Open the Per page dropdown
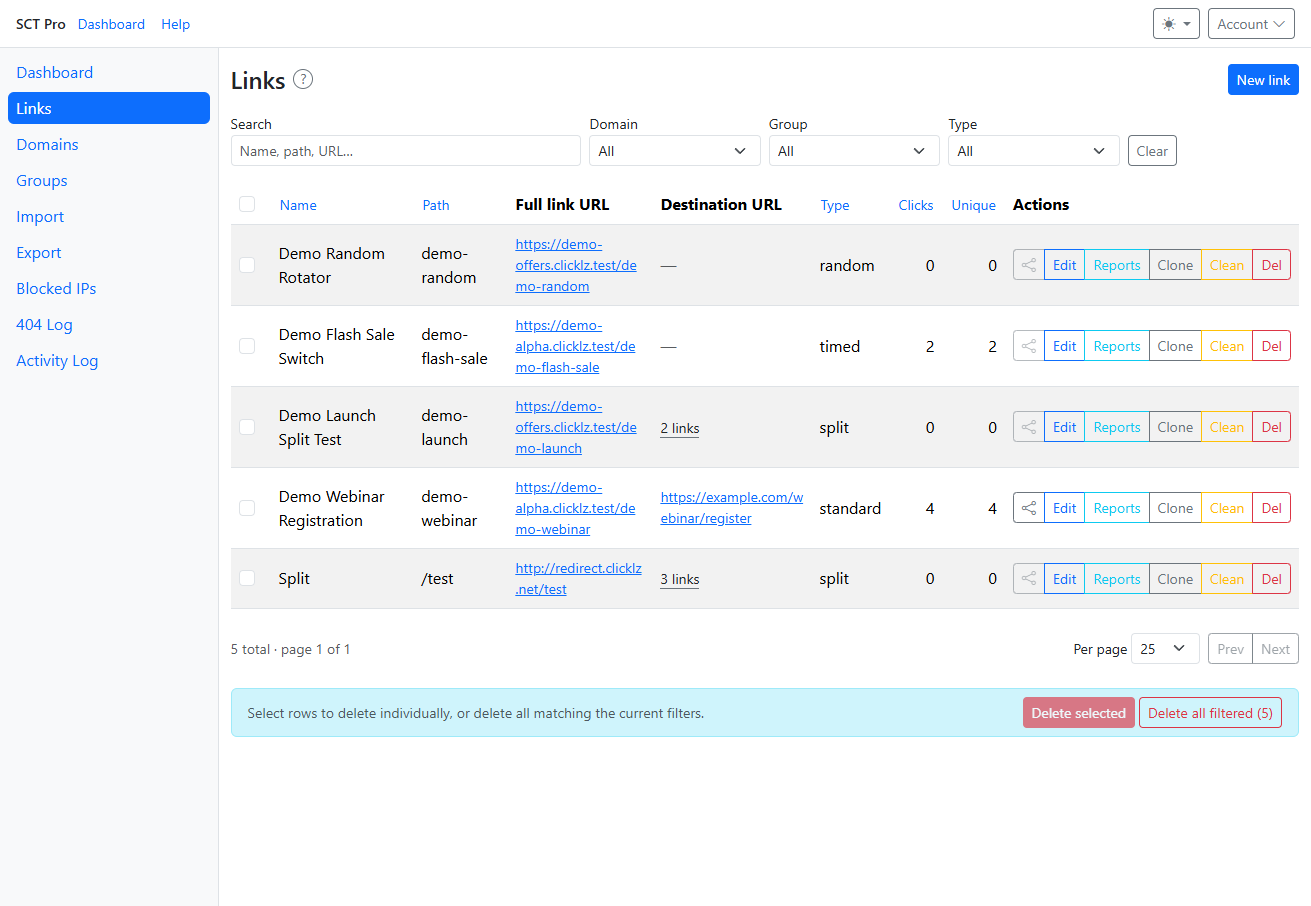Viewport: 1311px width, 906px height. point(1165,649)
